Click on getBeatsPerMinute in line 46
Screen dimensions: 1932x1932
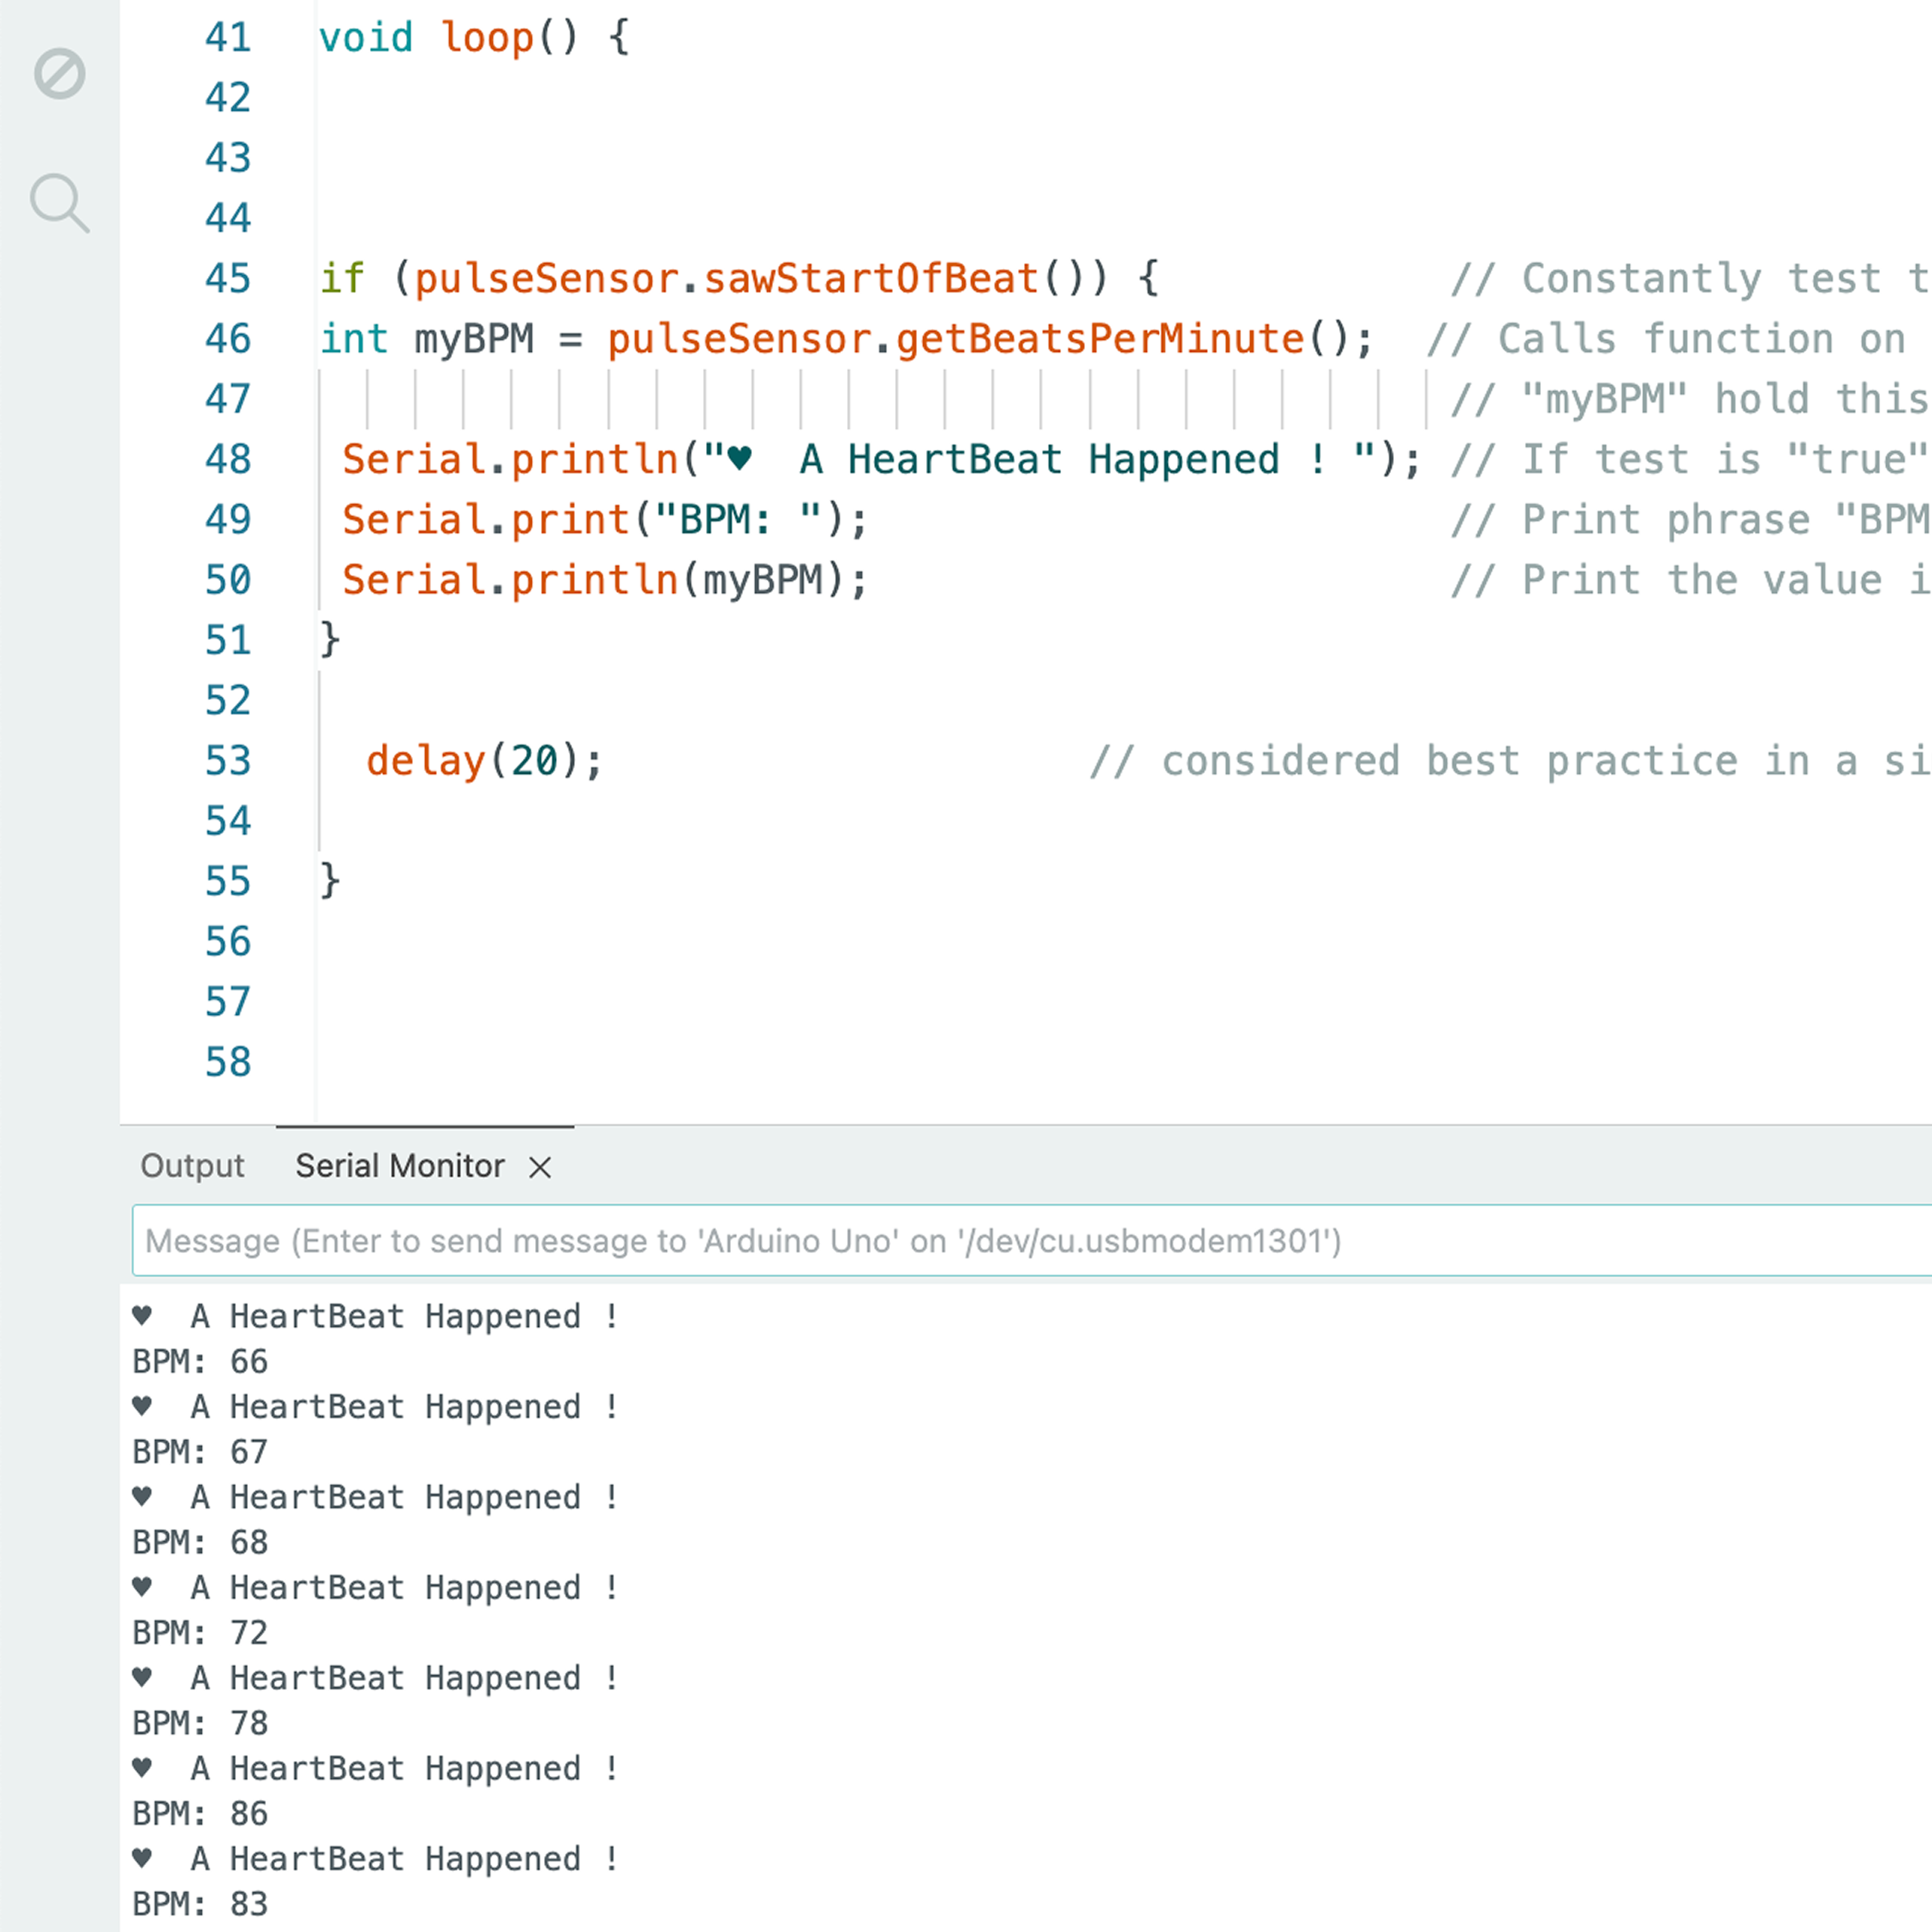[x=1100, y=339]
